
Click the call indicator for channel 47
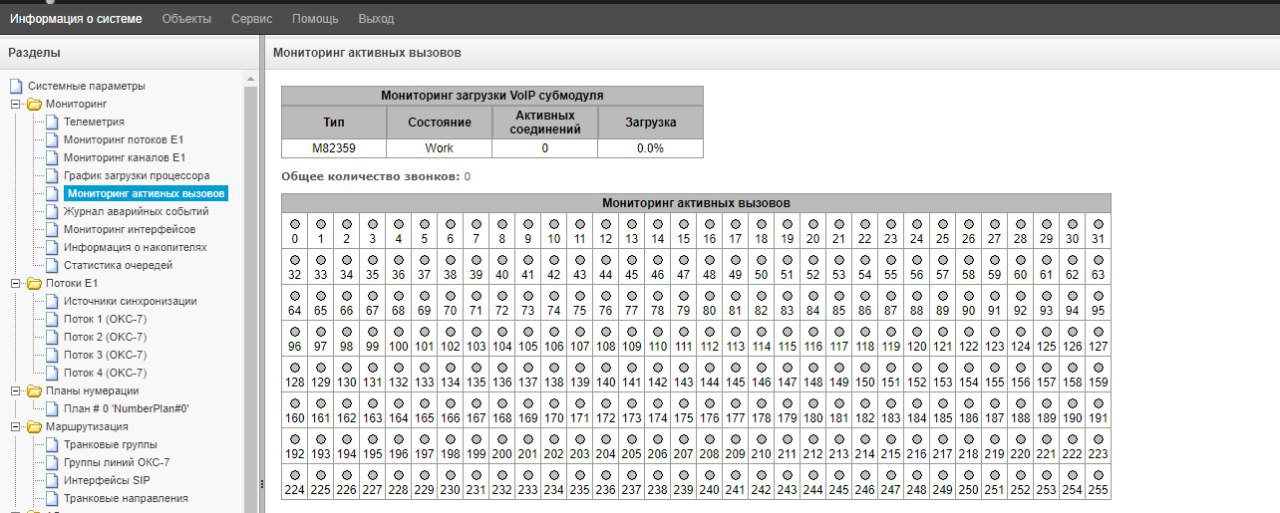coord(683,259)
